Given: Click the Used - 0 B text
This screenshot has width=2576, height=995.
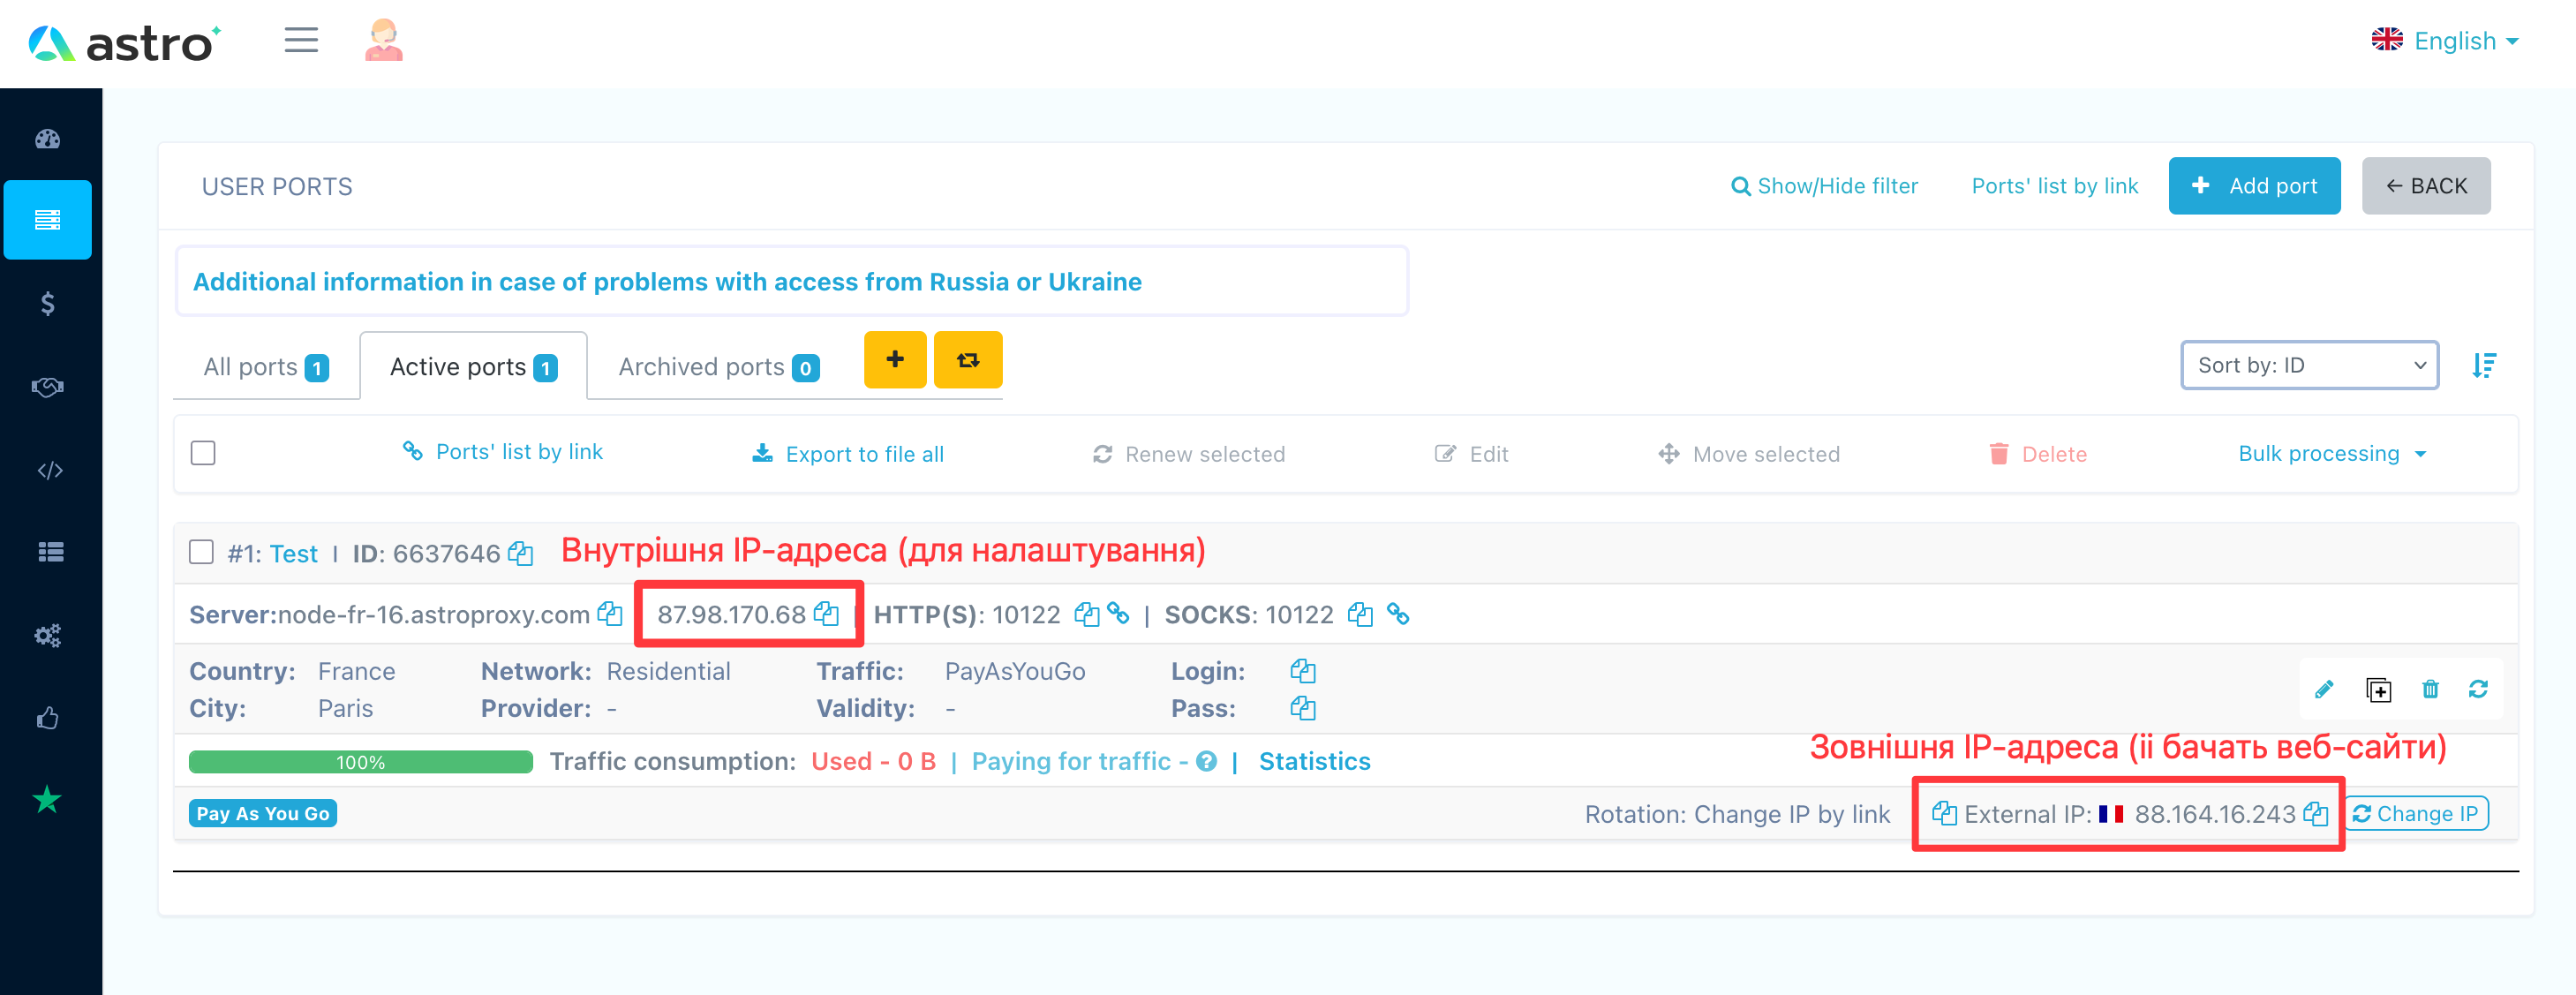Looking at the screenshot, I should tap(873, 762).
